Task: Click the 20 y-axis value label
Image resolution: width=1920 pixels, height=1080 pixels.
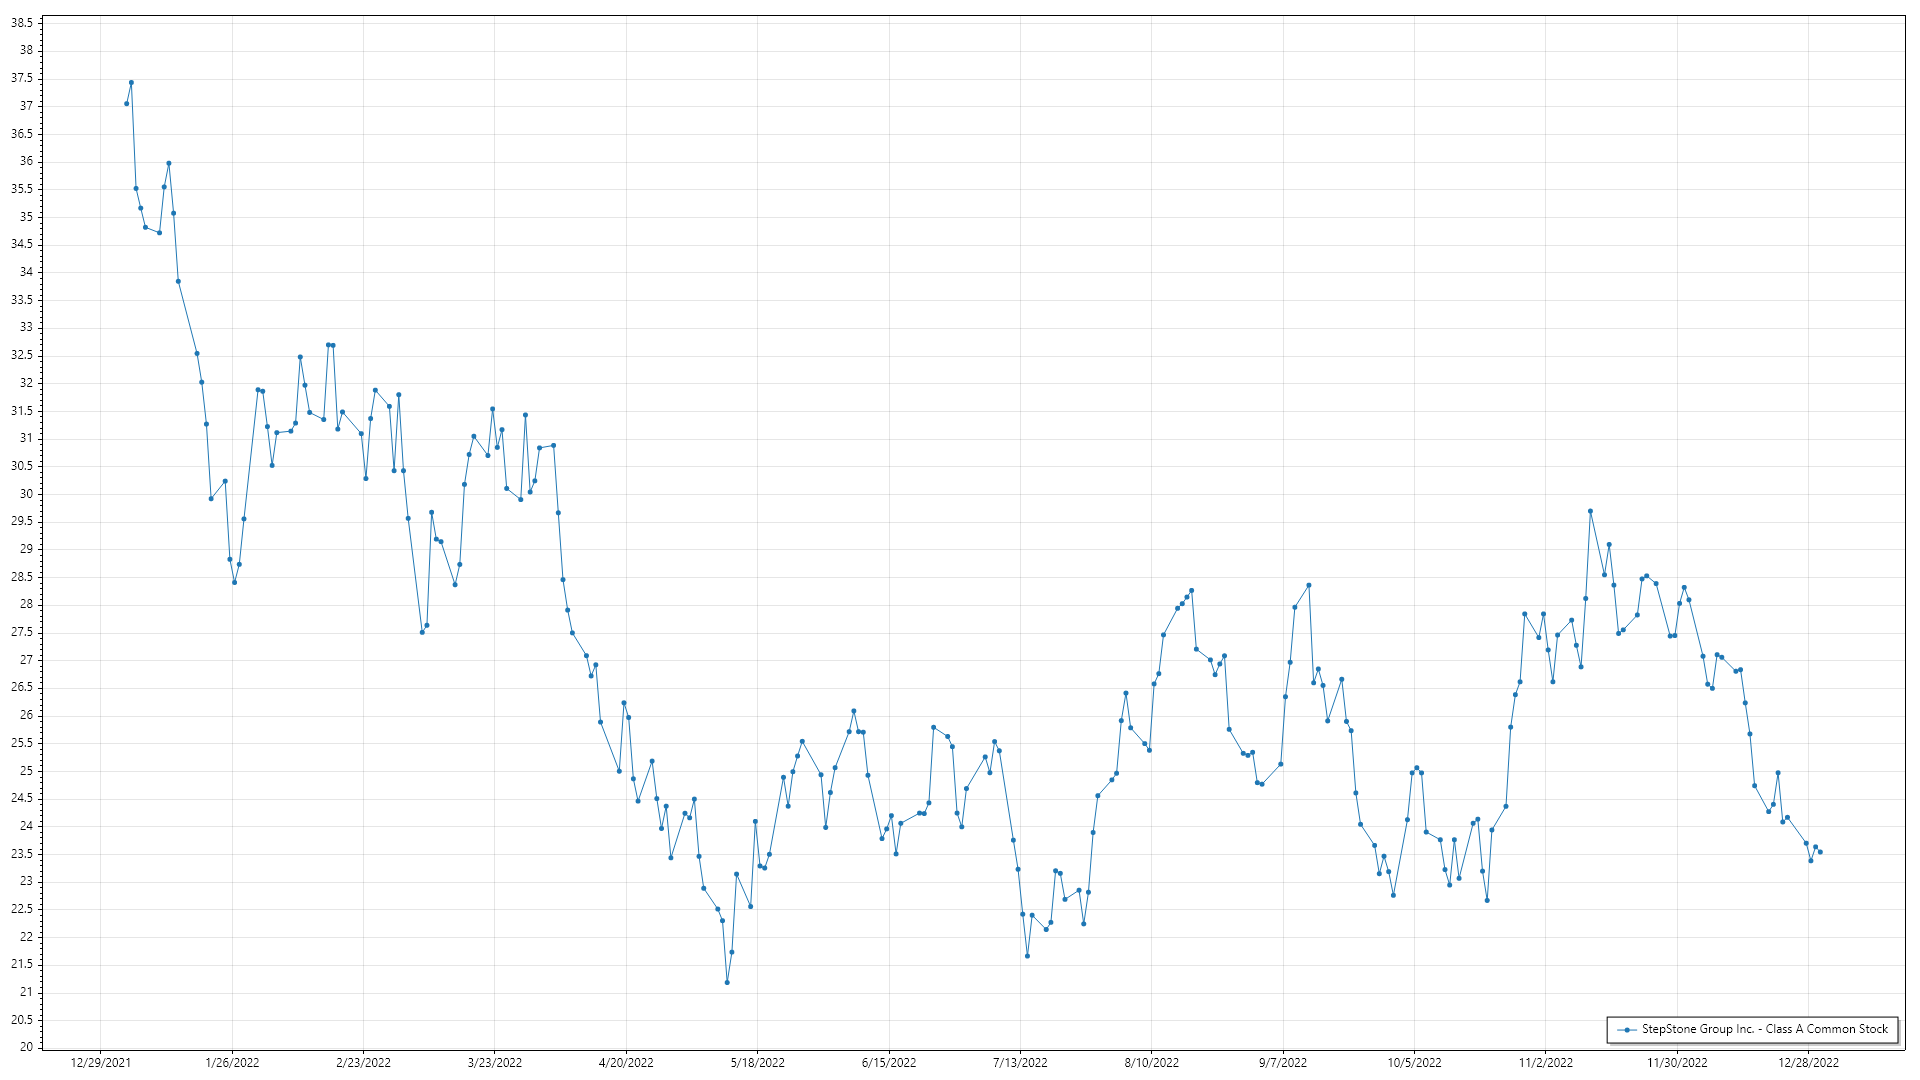Action: [25, 1047]
